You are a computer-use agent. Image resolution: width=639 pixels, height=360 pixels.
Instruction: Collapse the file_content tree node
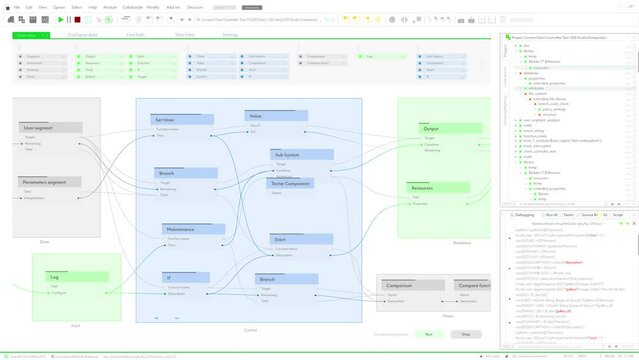521,94
